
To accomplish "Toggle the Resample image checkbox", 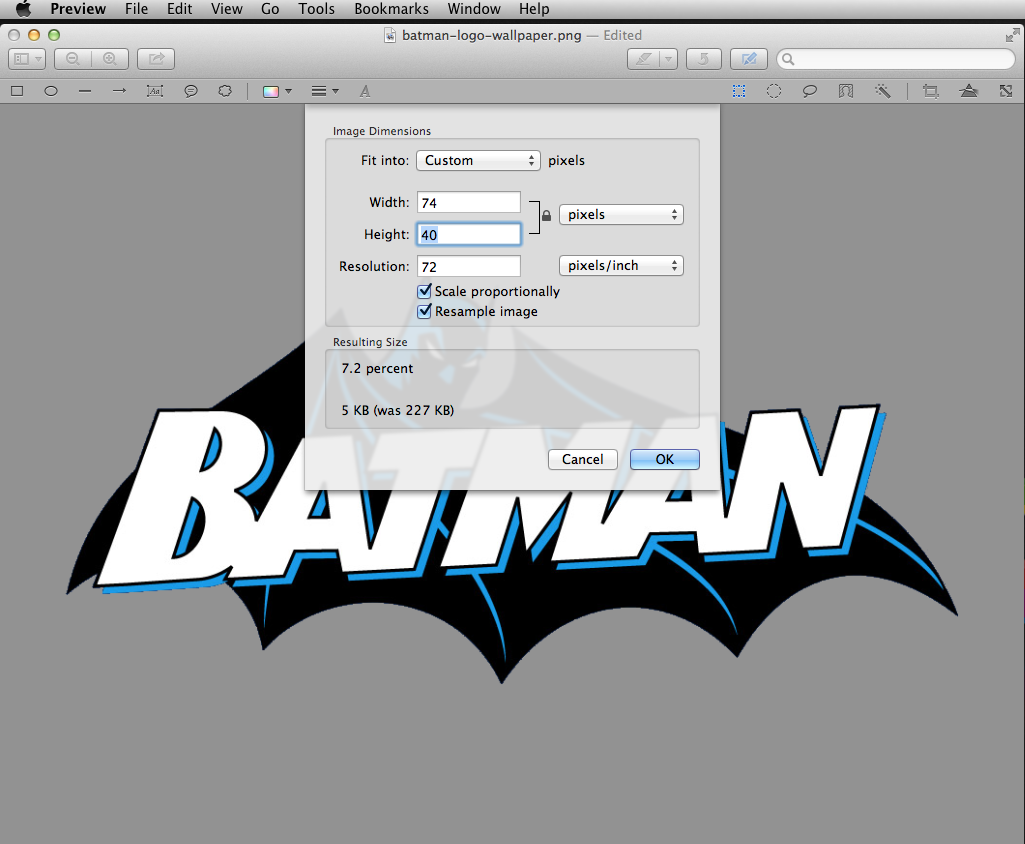I will coord(425,311).
